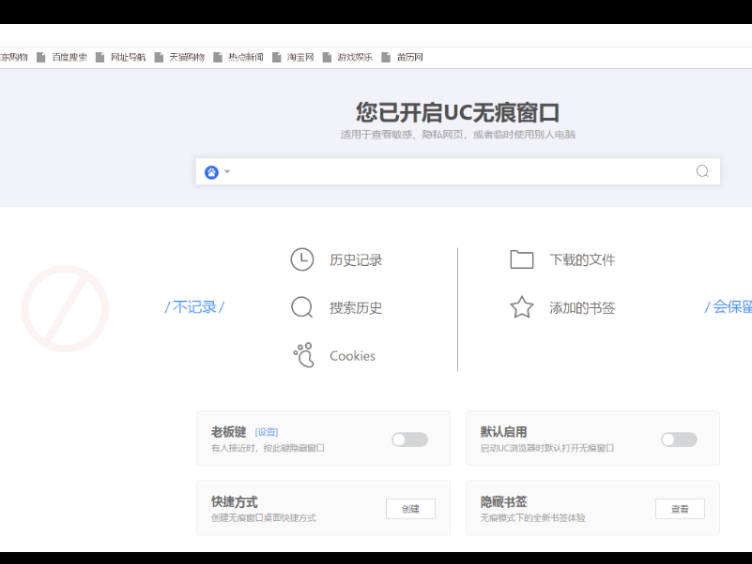This screenshot has height=564, width=752.
Task: Focus the incognito search input field
Action: [x=460, y=171]
